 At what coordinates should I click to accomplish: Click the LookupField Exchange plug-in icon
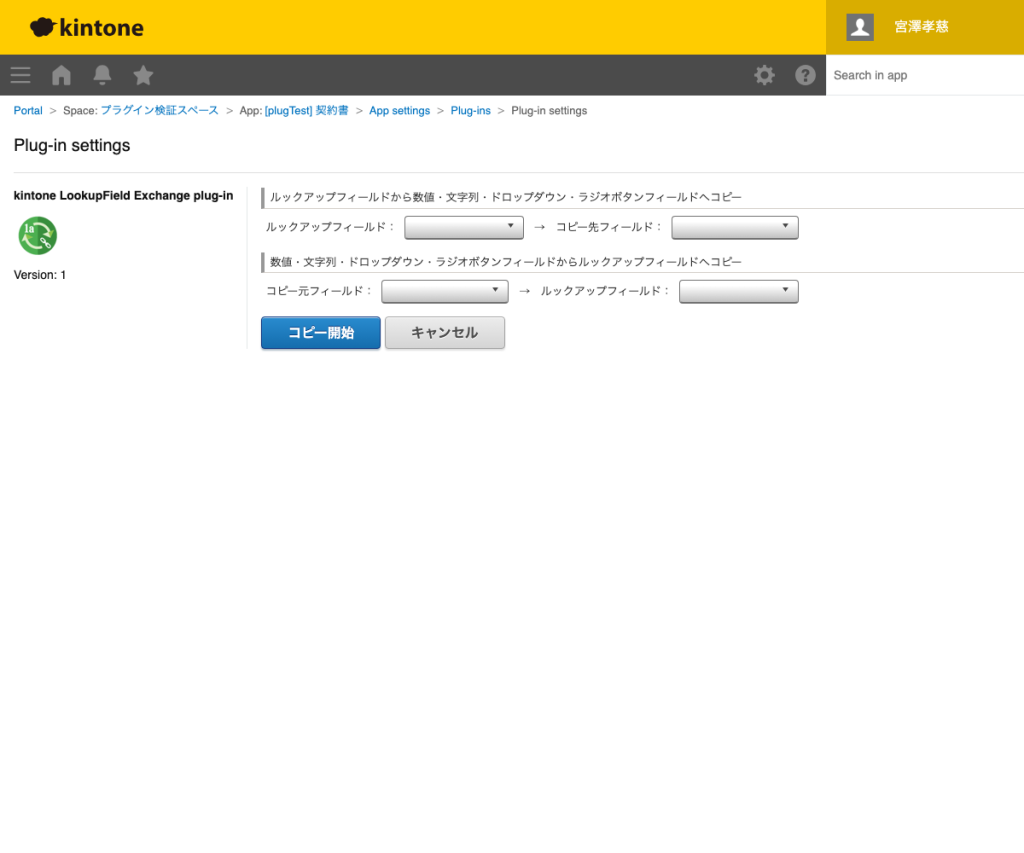pos(37,236)
